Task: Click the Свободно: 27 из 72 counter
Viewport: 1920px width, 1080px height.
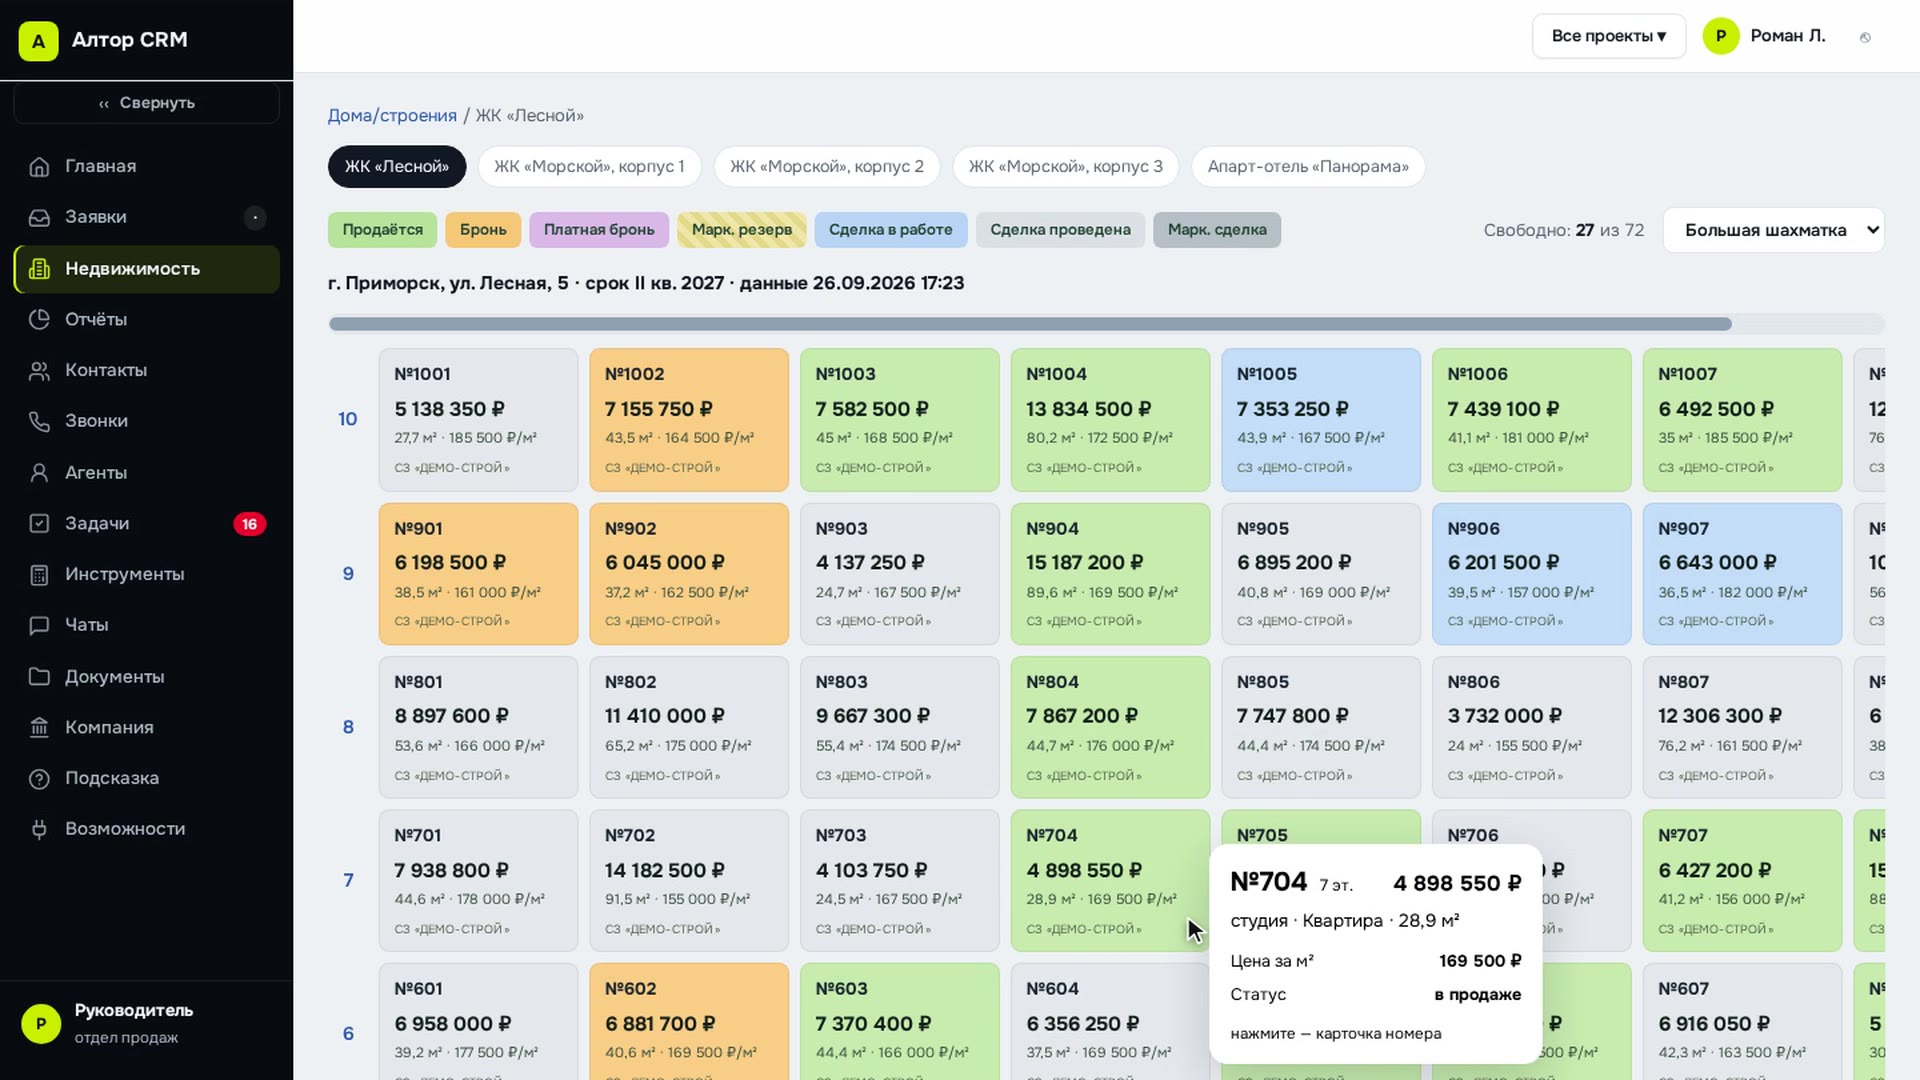Action: tap(1564, 230)
